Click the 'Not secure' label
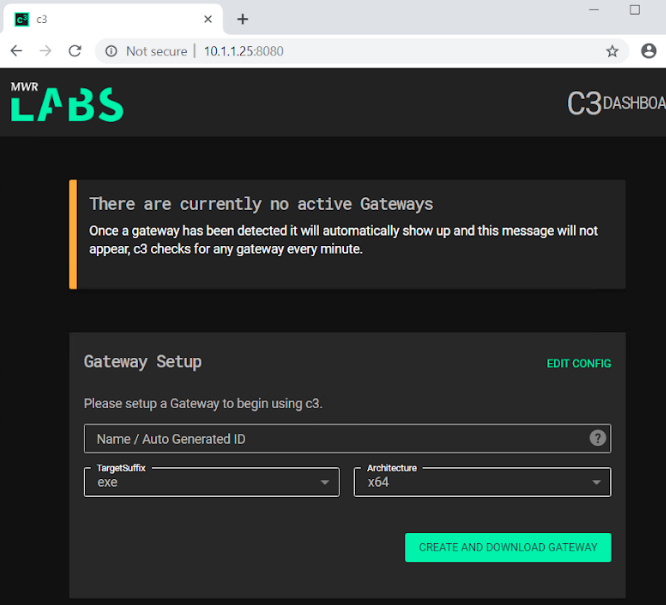Image resolution: width=666 pixels, height=605 pixels. [x=157, y=51]
